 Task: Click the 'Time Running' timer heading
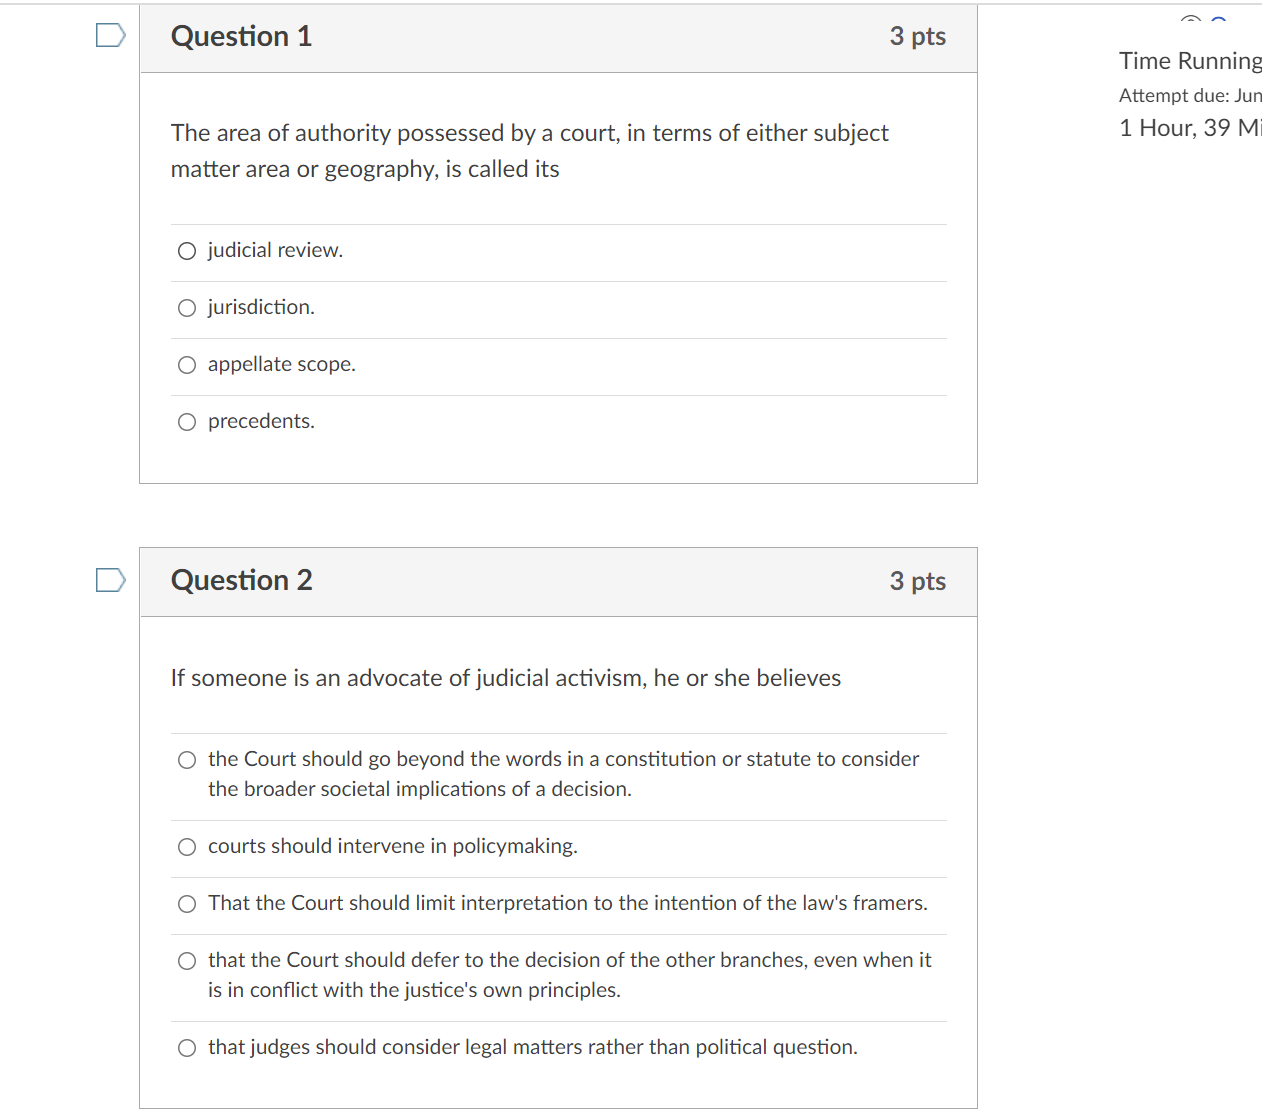1190,61
